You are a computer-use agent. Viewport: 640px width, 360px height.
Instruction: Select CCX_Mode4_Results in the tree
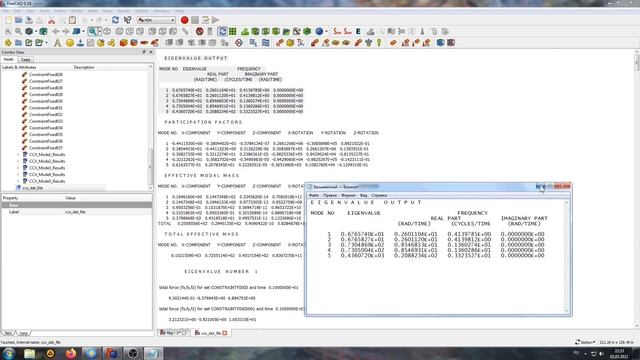point(47,174)
